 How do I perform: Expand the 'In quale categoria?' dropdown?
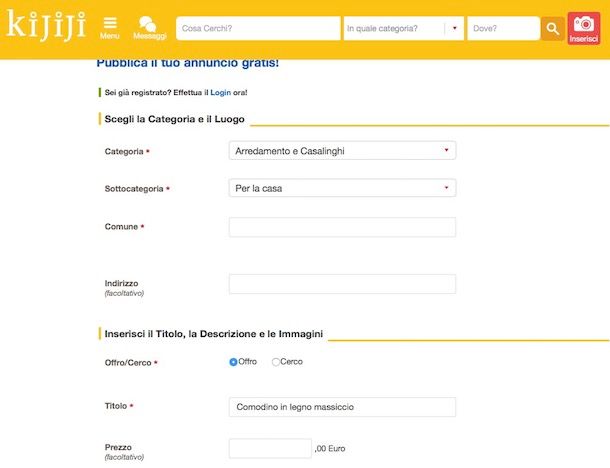pos(403,28)
